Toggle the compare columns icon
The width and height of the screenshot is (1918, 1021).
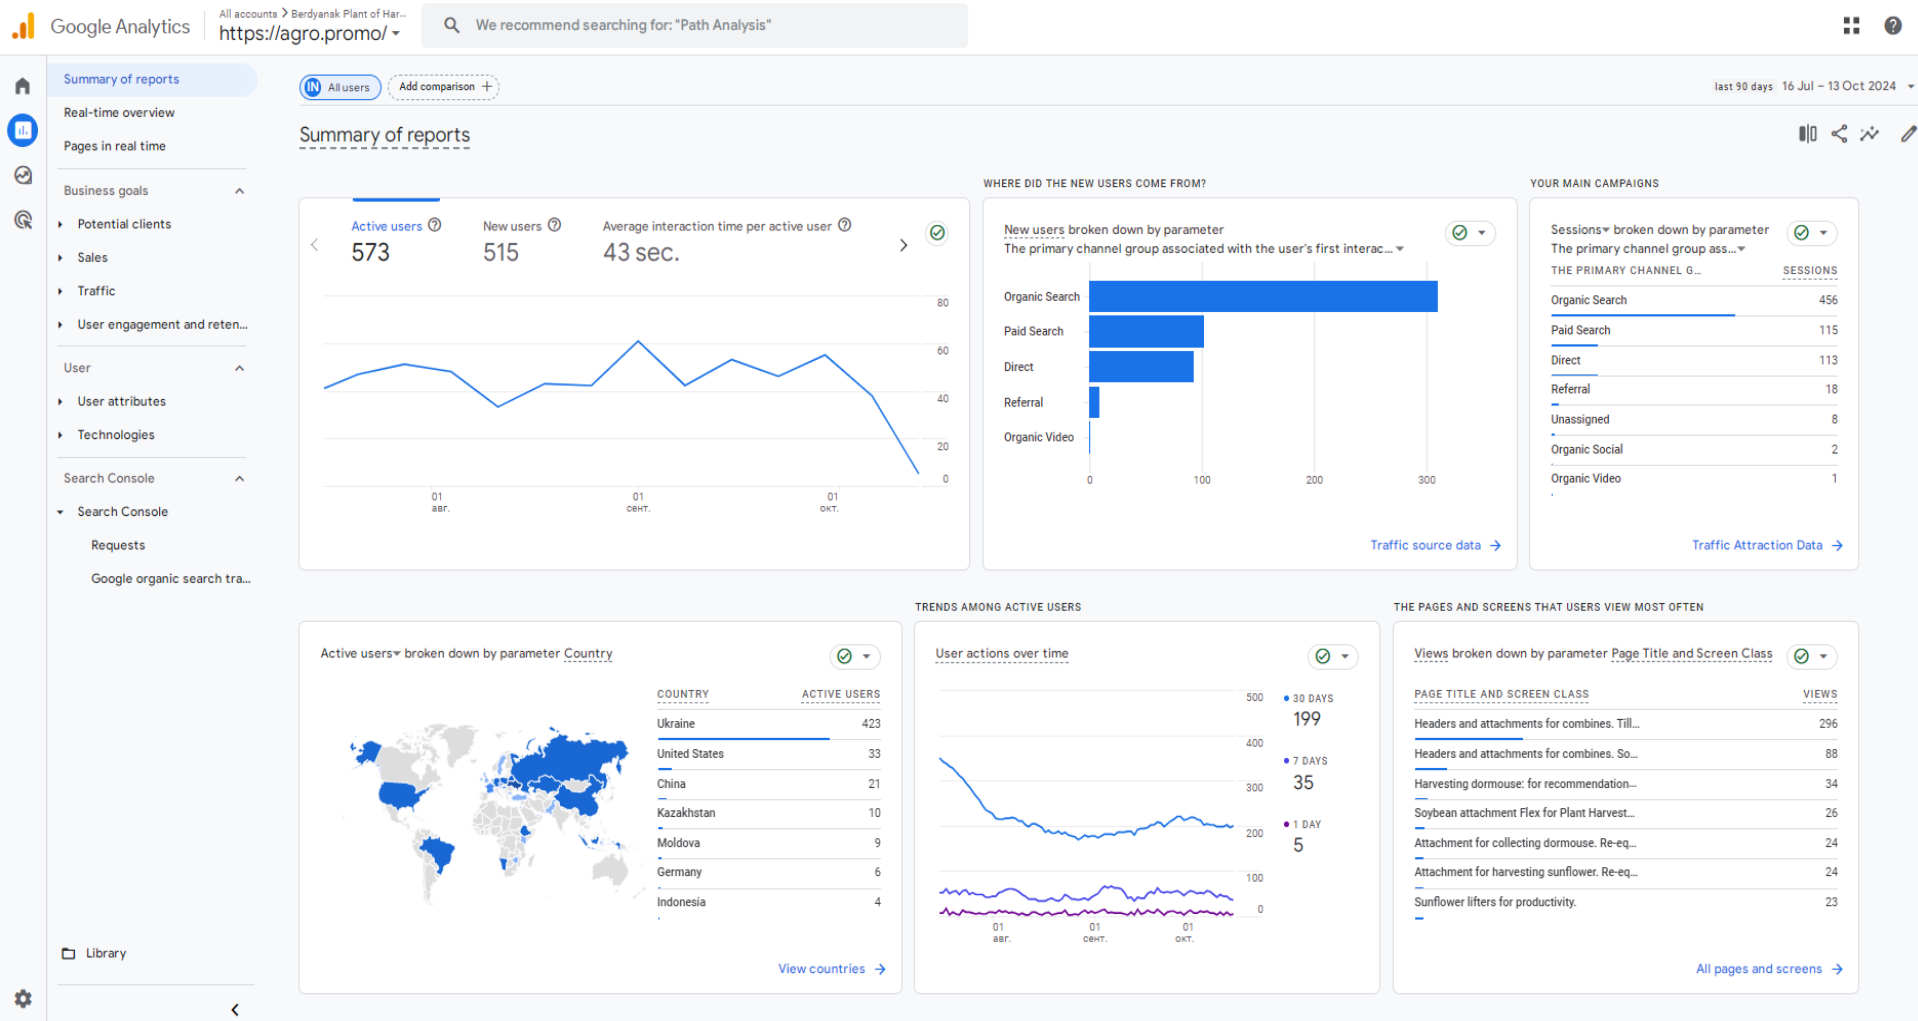click(x=1807, y=134)
